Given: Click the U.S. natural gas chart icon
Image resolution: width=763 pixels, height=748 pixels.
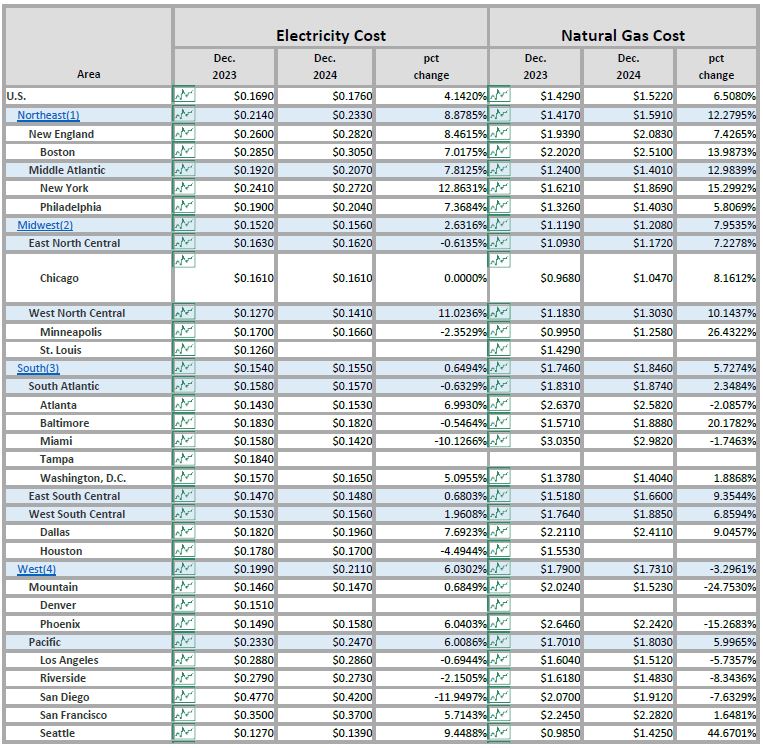Looking at the screenshot, I should pos(500,96).
